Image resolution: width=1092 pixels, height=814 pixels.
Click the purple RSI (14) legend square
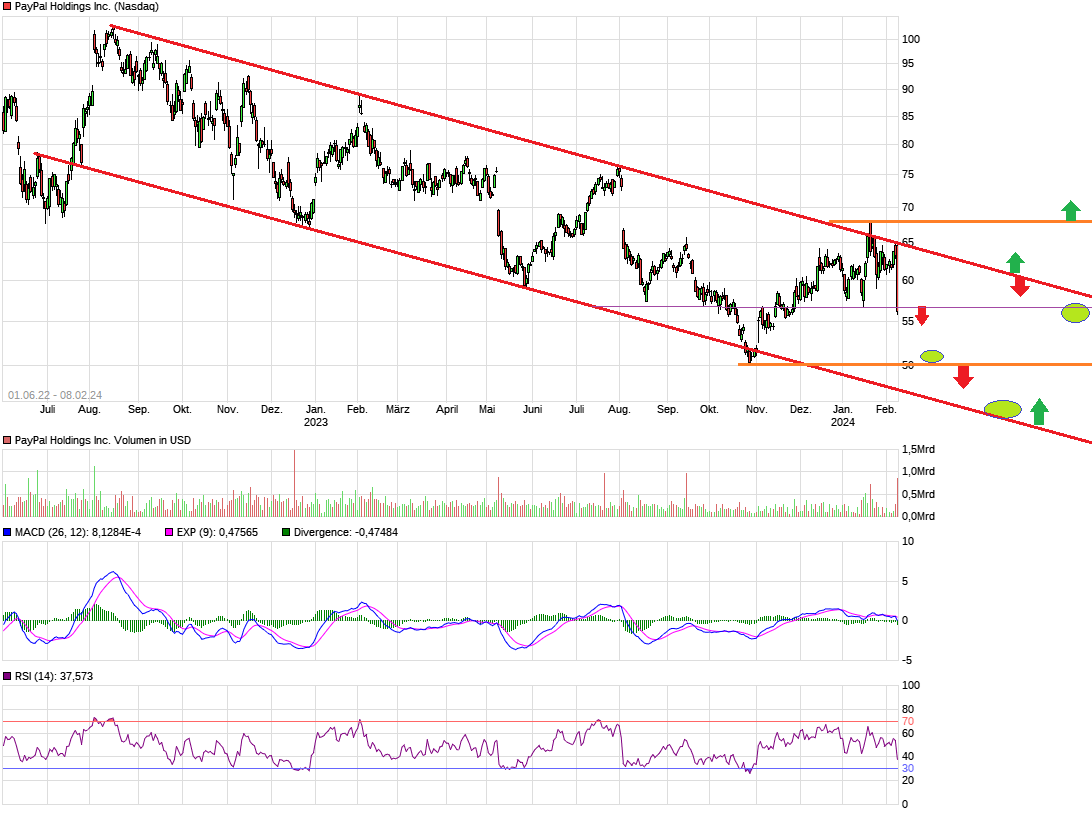[7, 677]
